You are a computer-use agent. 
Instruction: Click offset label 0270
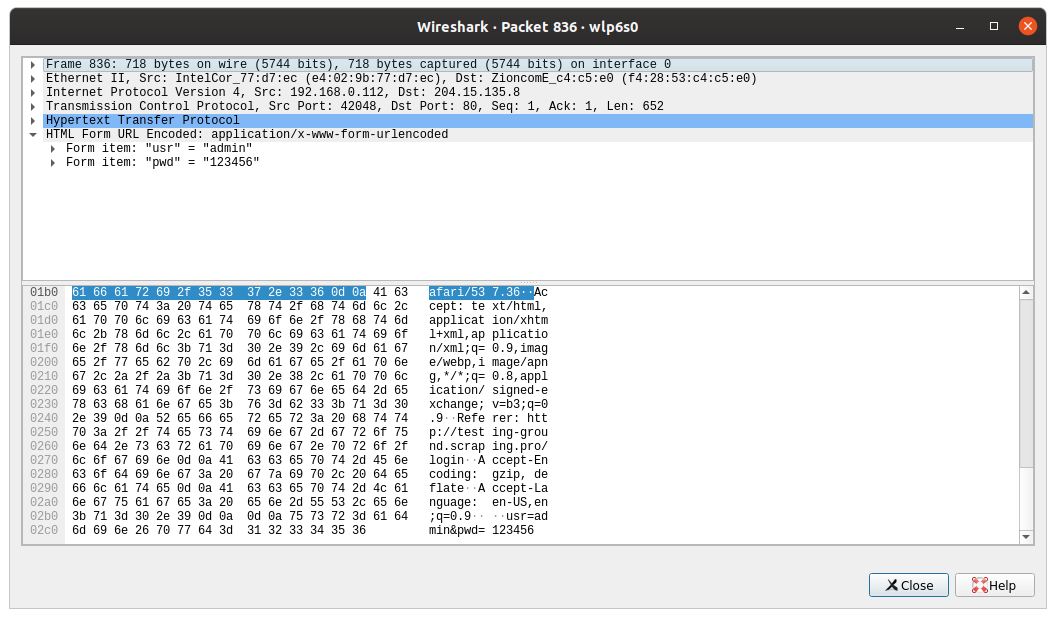point(44,460)
